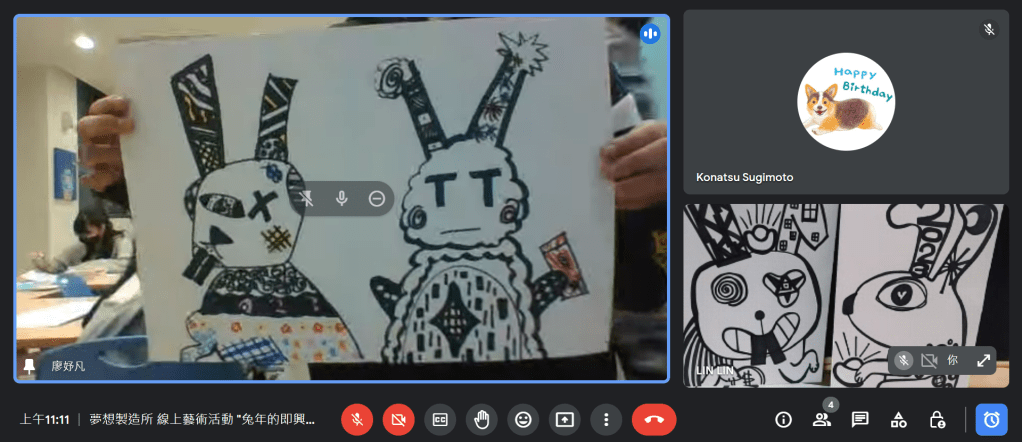Click the present screen button
The width and height of the screenshot is (1022, 442).
coord(564,419)
